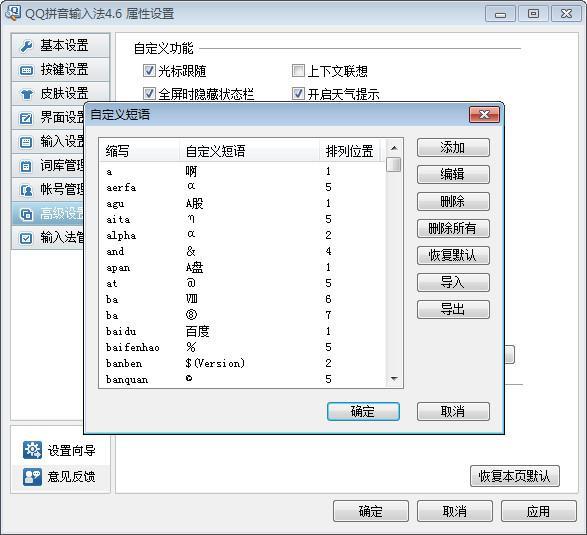The width and height of the screenshot is (587, 535).
Task: Switch to the 按键设置 tab
Action: (60, 70)
